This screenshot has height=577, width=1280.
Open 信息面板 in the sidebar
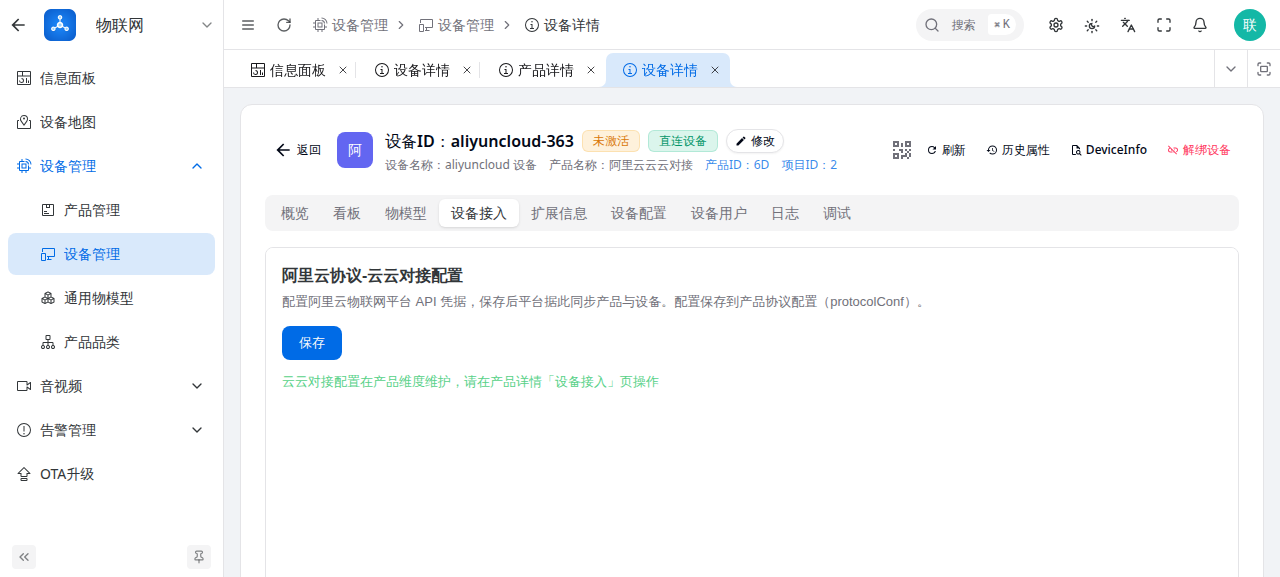tap(111, 78)
